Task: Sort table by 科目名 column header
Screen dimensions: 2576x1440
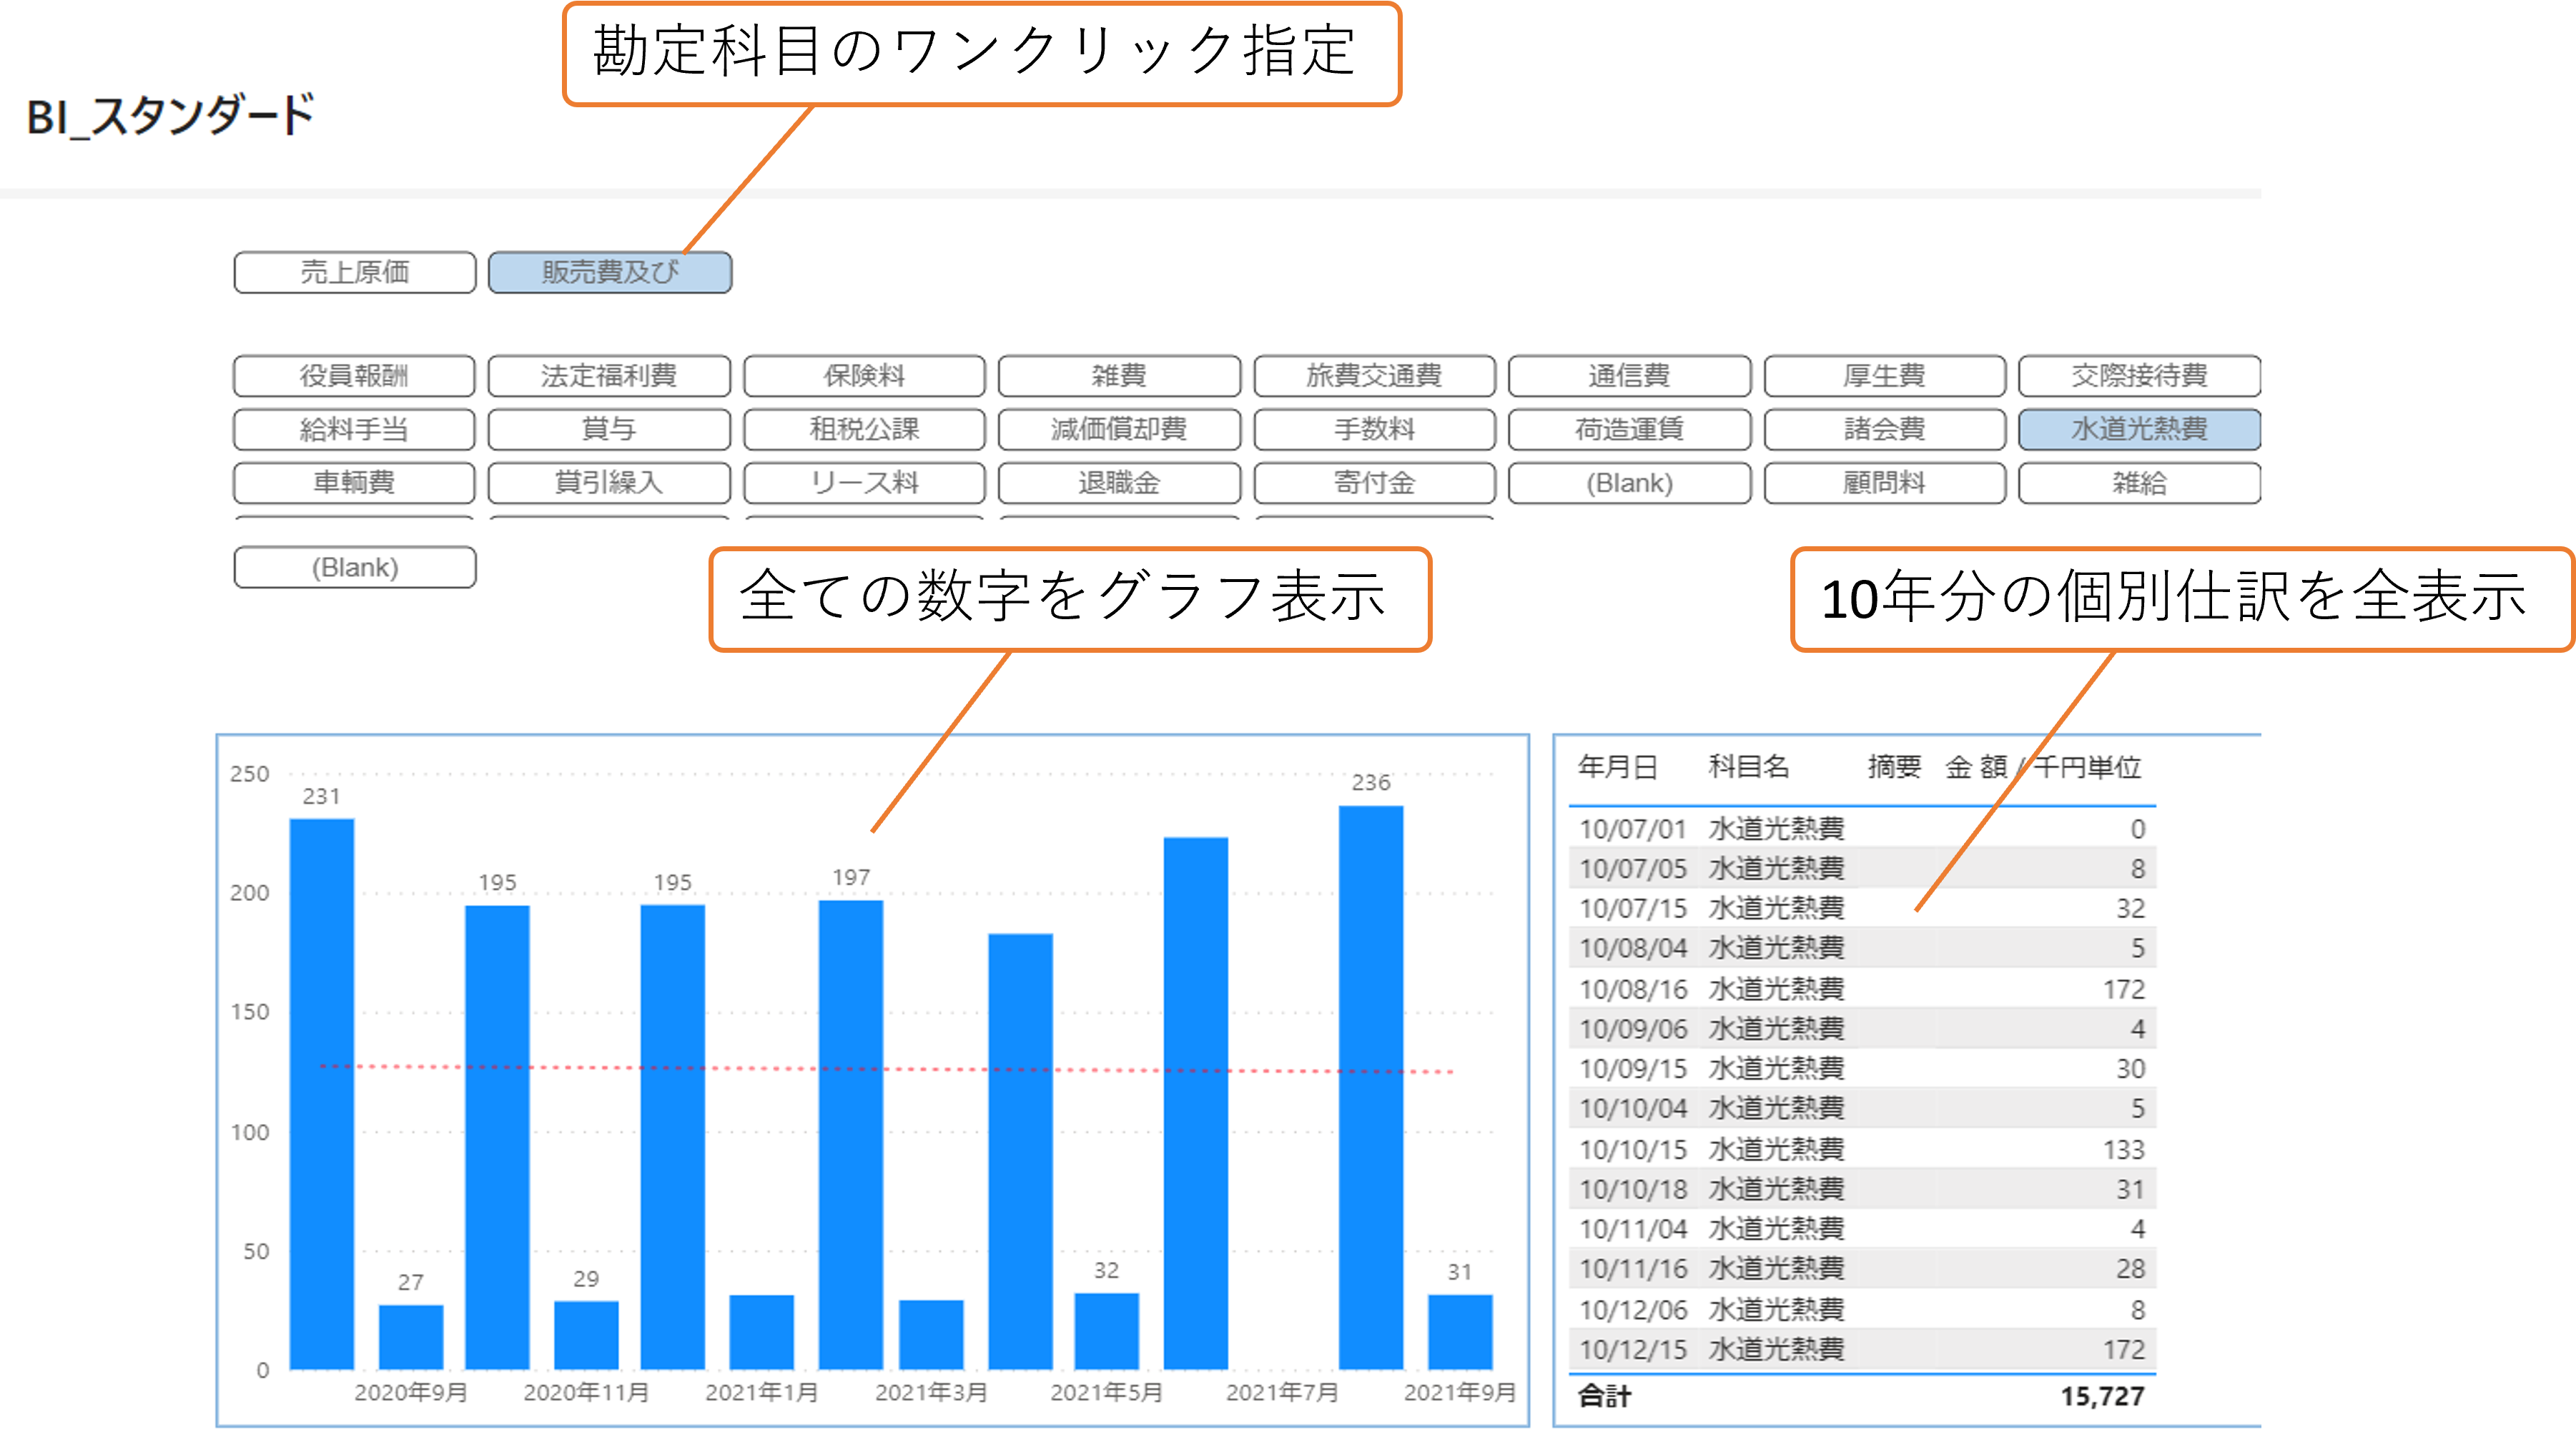Action: click(x=1748, y=767)
